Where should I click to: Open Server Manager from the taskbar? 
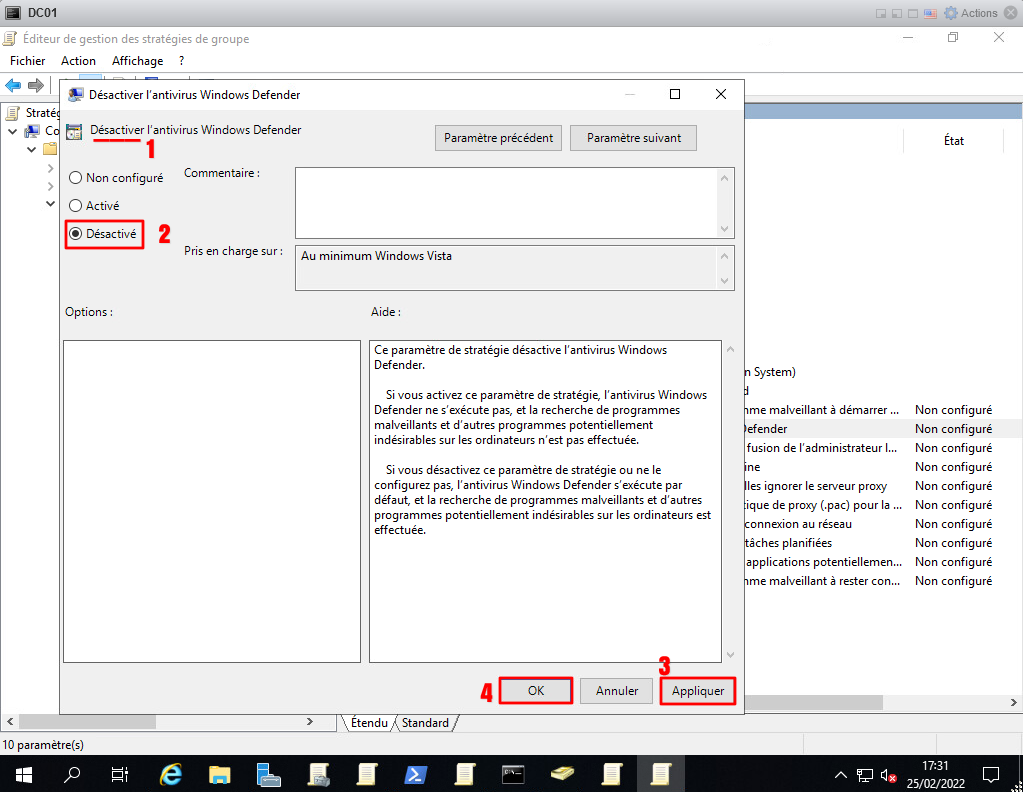269,774
